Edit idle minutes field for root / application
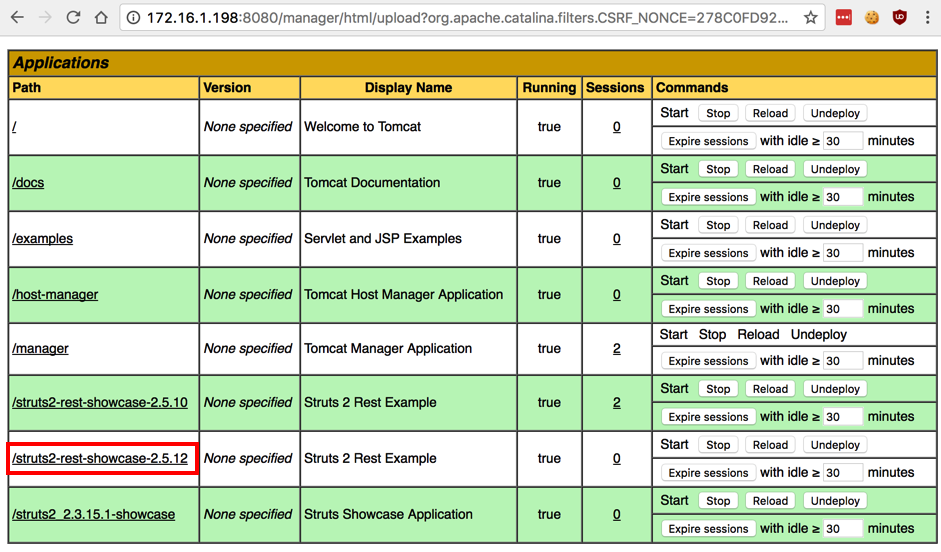The image size is (941, 552). [843, 141]
